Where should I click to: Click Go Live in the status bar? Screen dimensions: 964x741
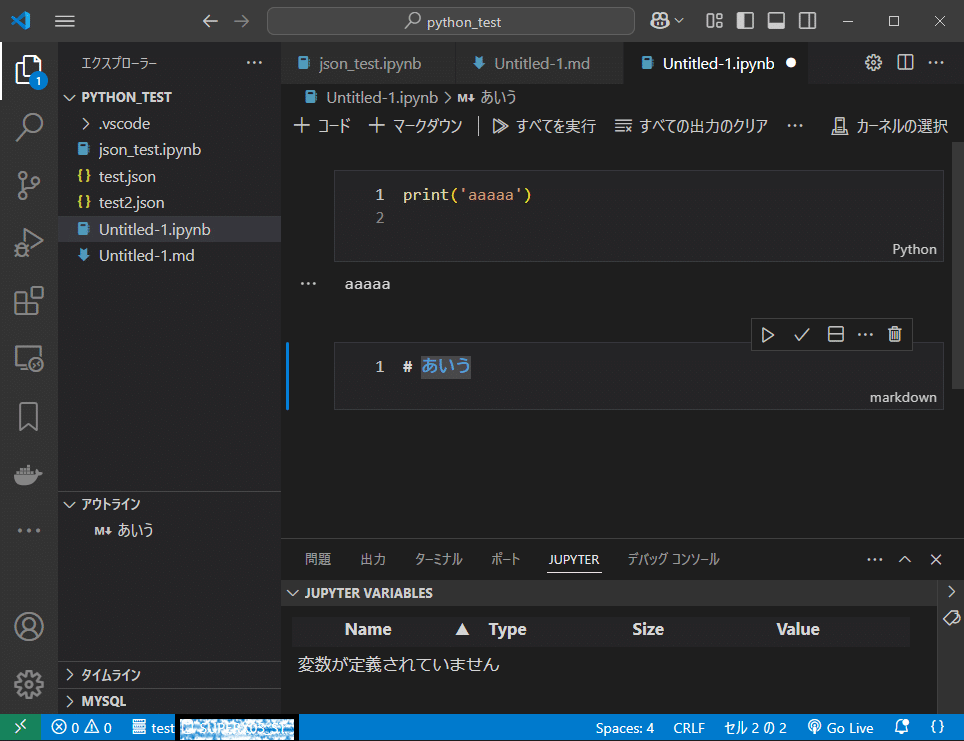841,727
